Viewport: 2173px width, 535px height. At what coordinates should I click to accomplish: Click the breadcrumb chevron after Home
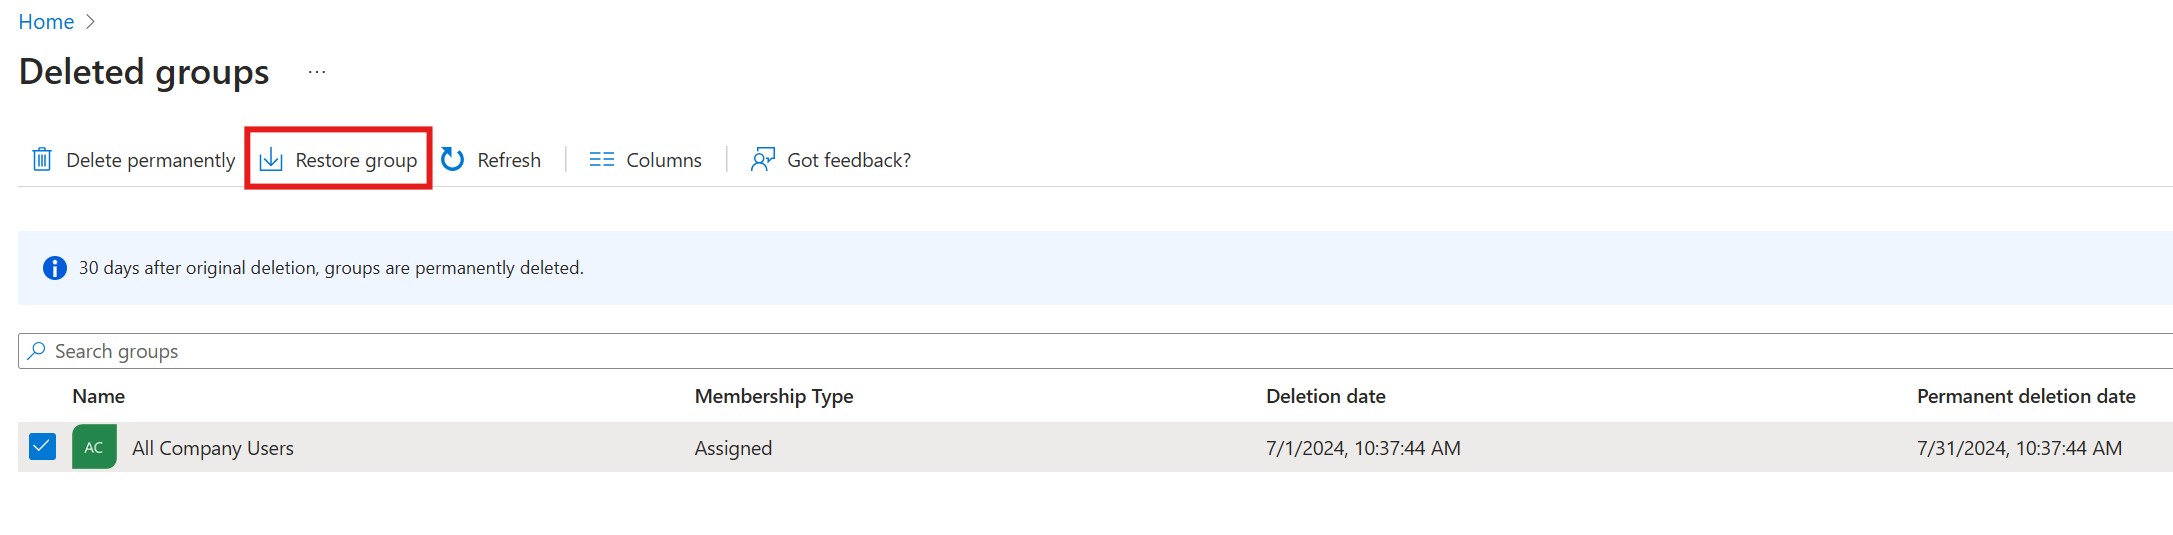point(90,22)
